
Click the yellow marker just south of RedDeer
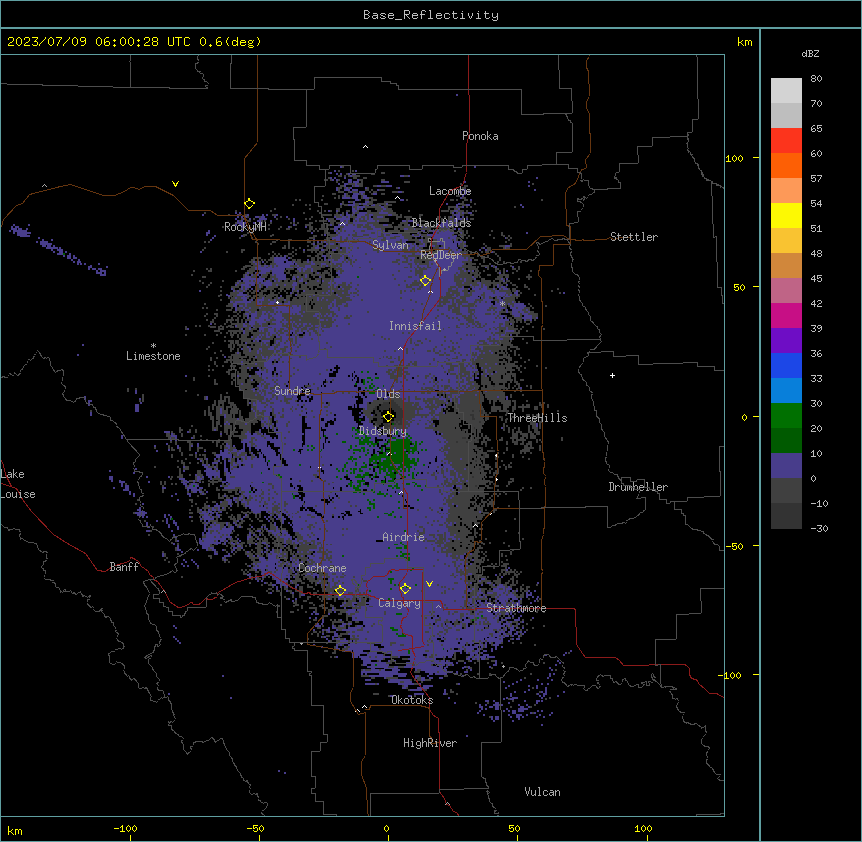click(426, 281)
